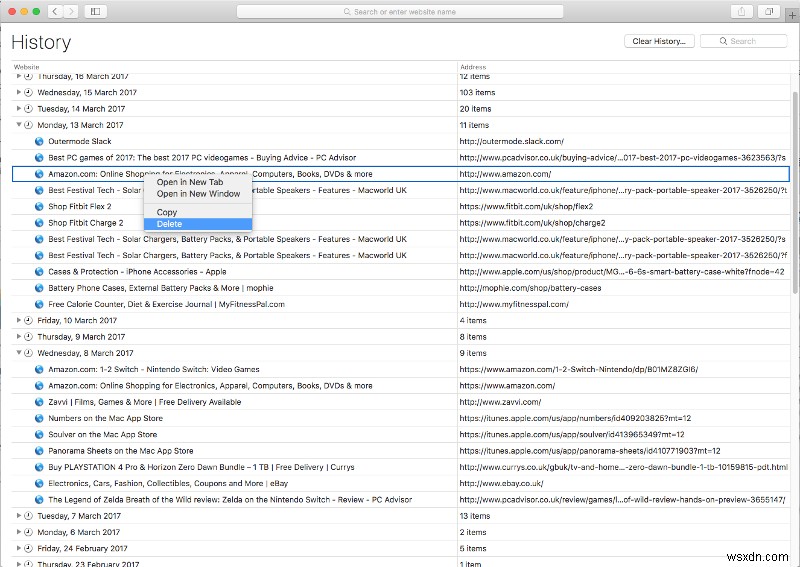The height and width of the screenshot is (567, 800).
Task: Click globe icon beside Cases & Protection entry
Action: click(x=39, y=272)
